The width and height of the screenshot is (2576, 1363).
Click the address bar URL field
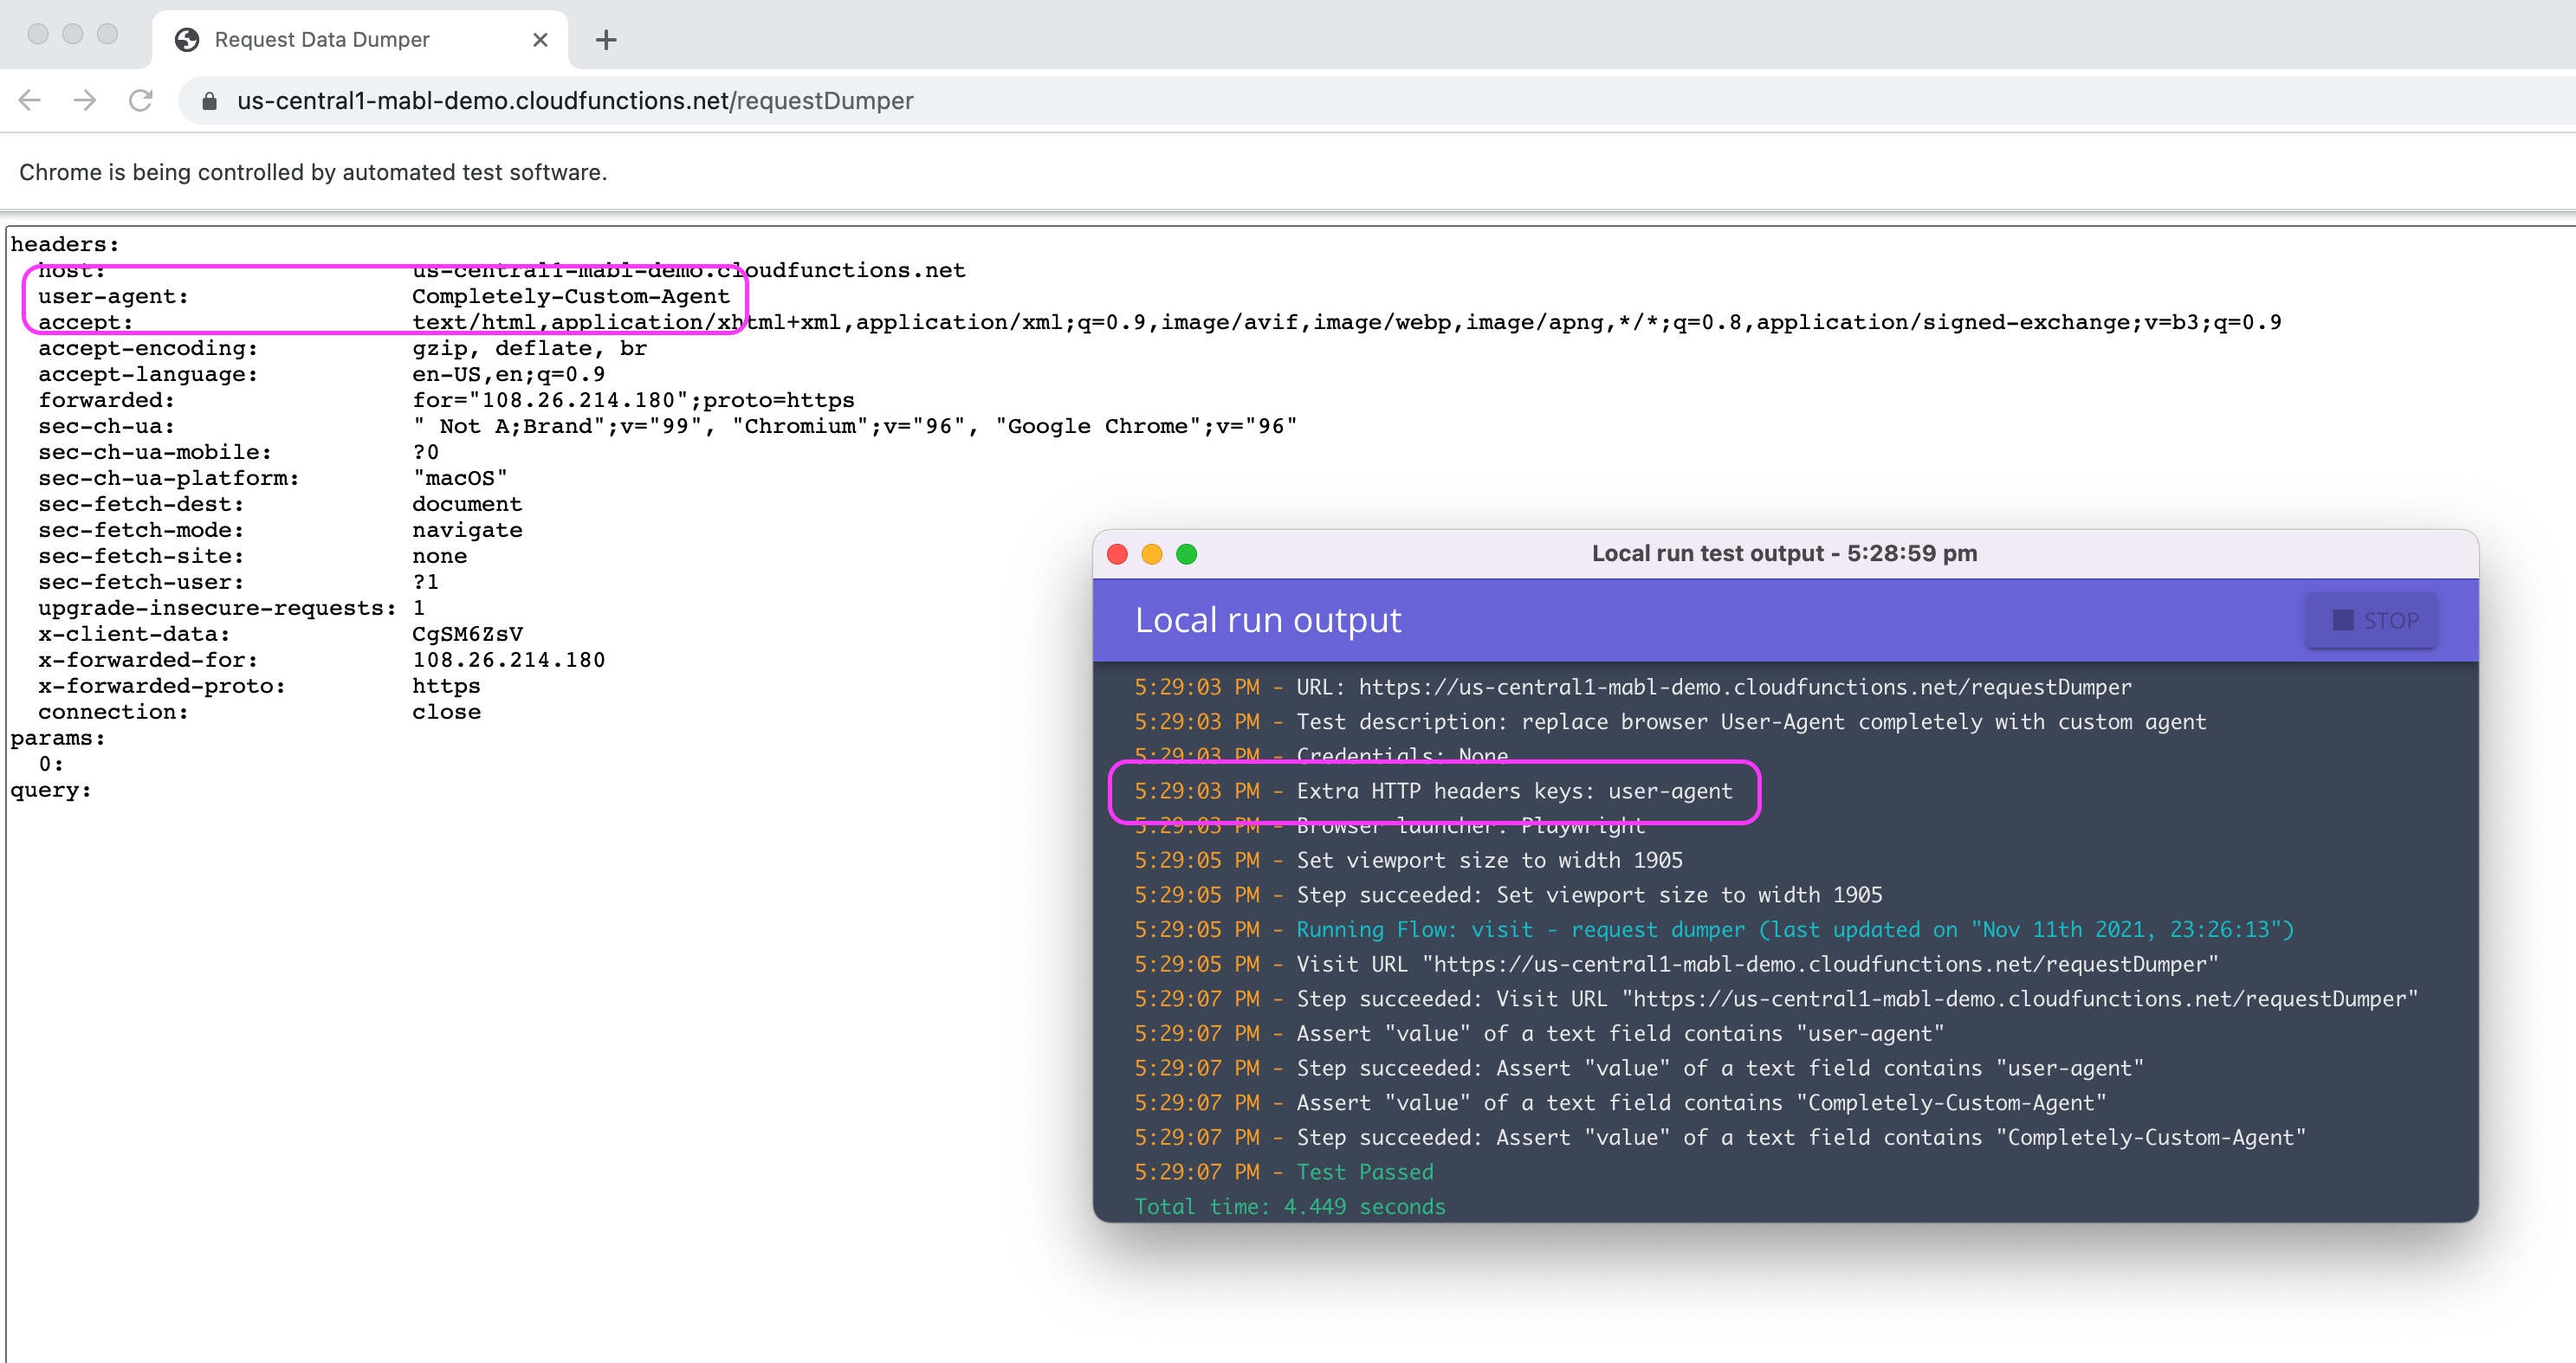pos(575,101)
